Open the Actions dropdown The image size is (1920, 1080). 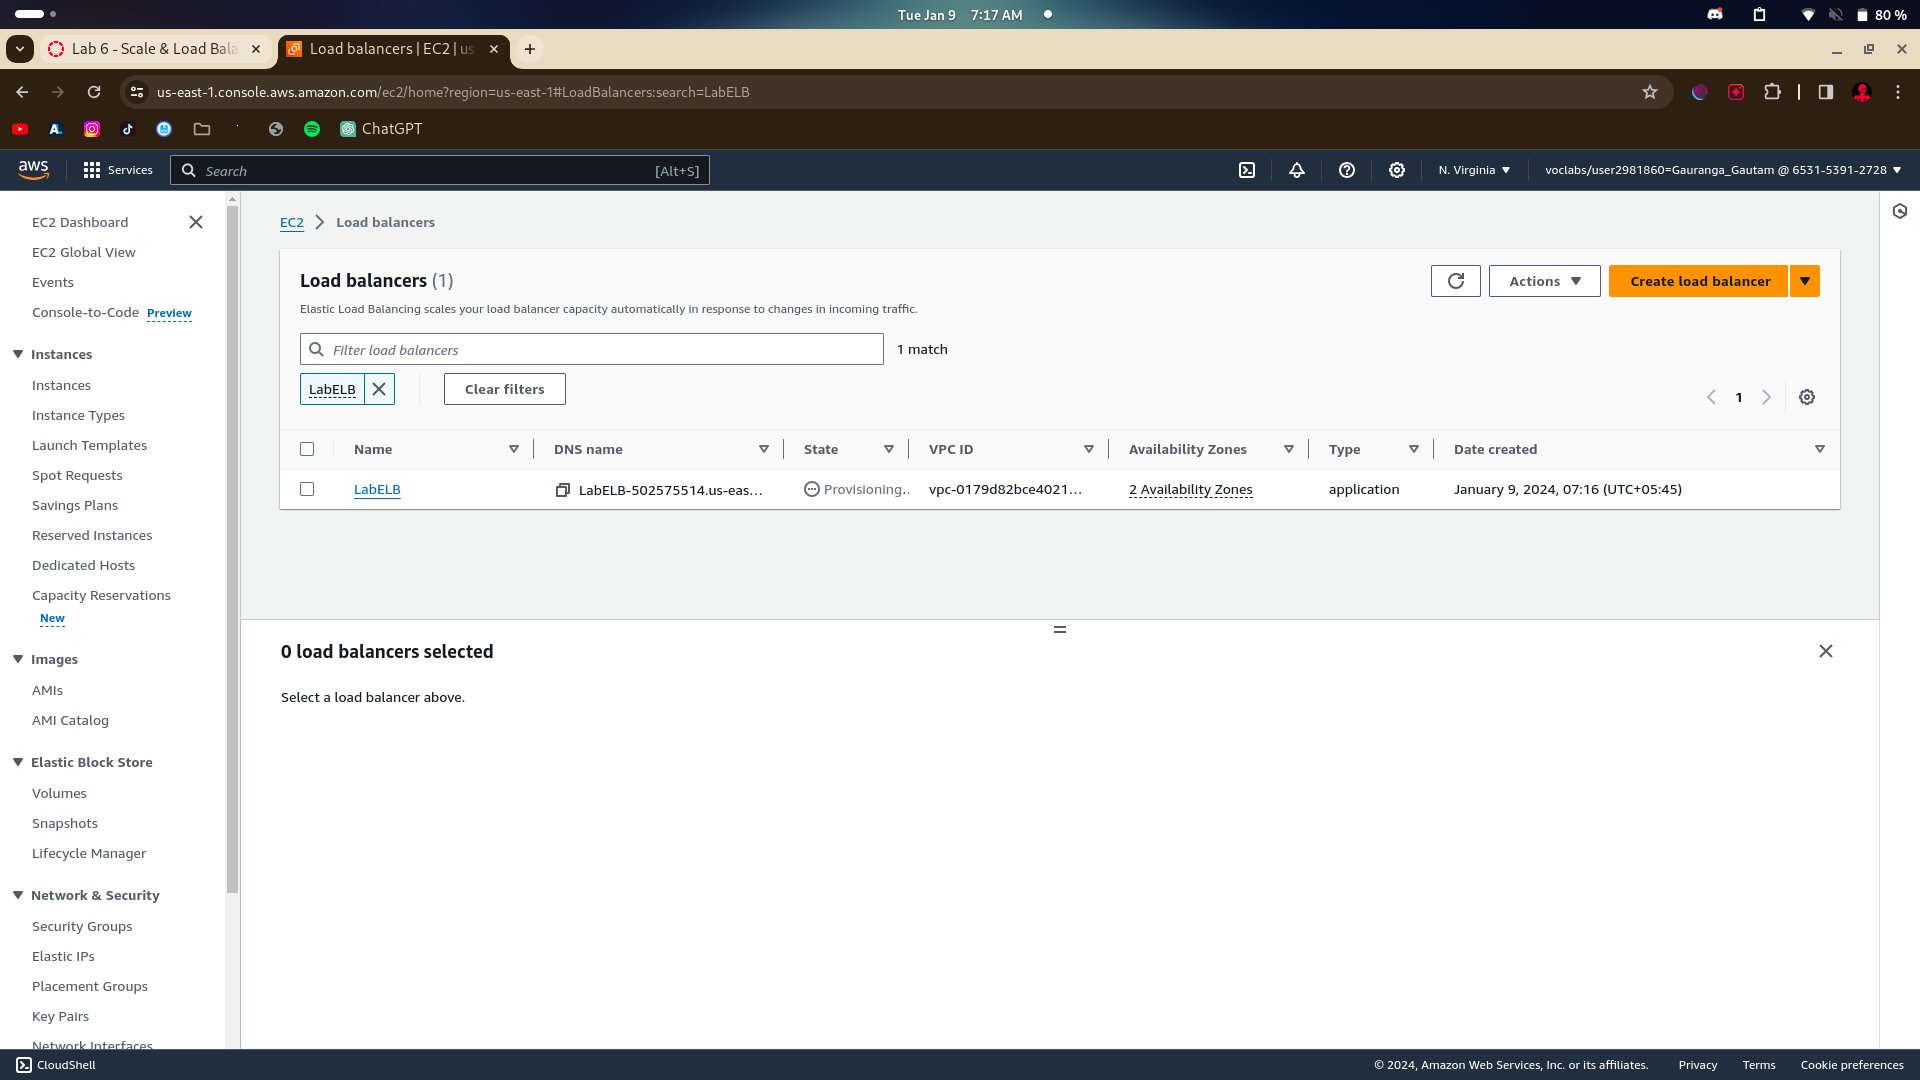[1544, 281]
